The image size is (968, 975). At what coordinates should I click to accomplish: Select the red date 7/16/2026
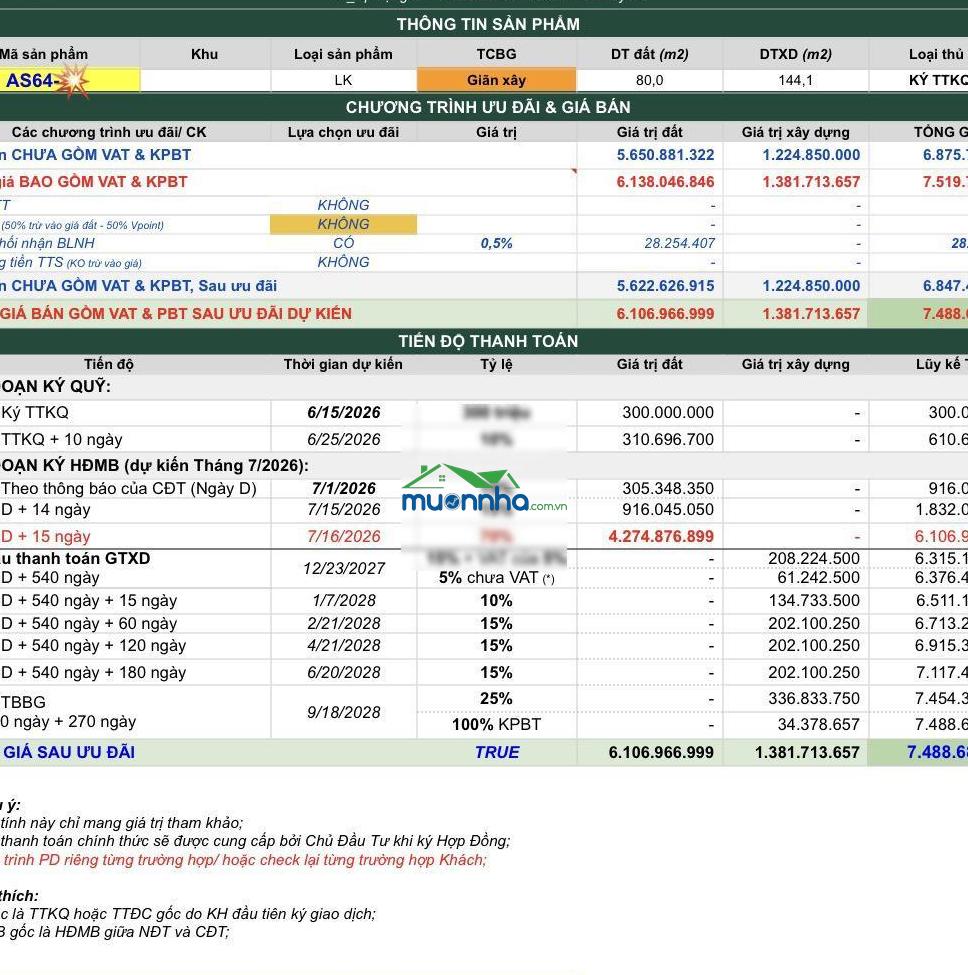(x=343, y=536)
